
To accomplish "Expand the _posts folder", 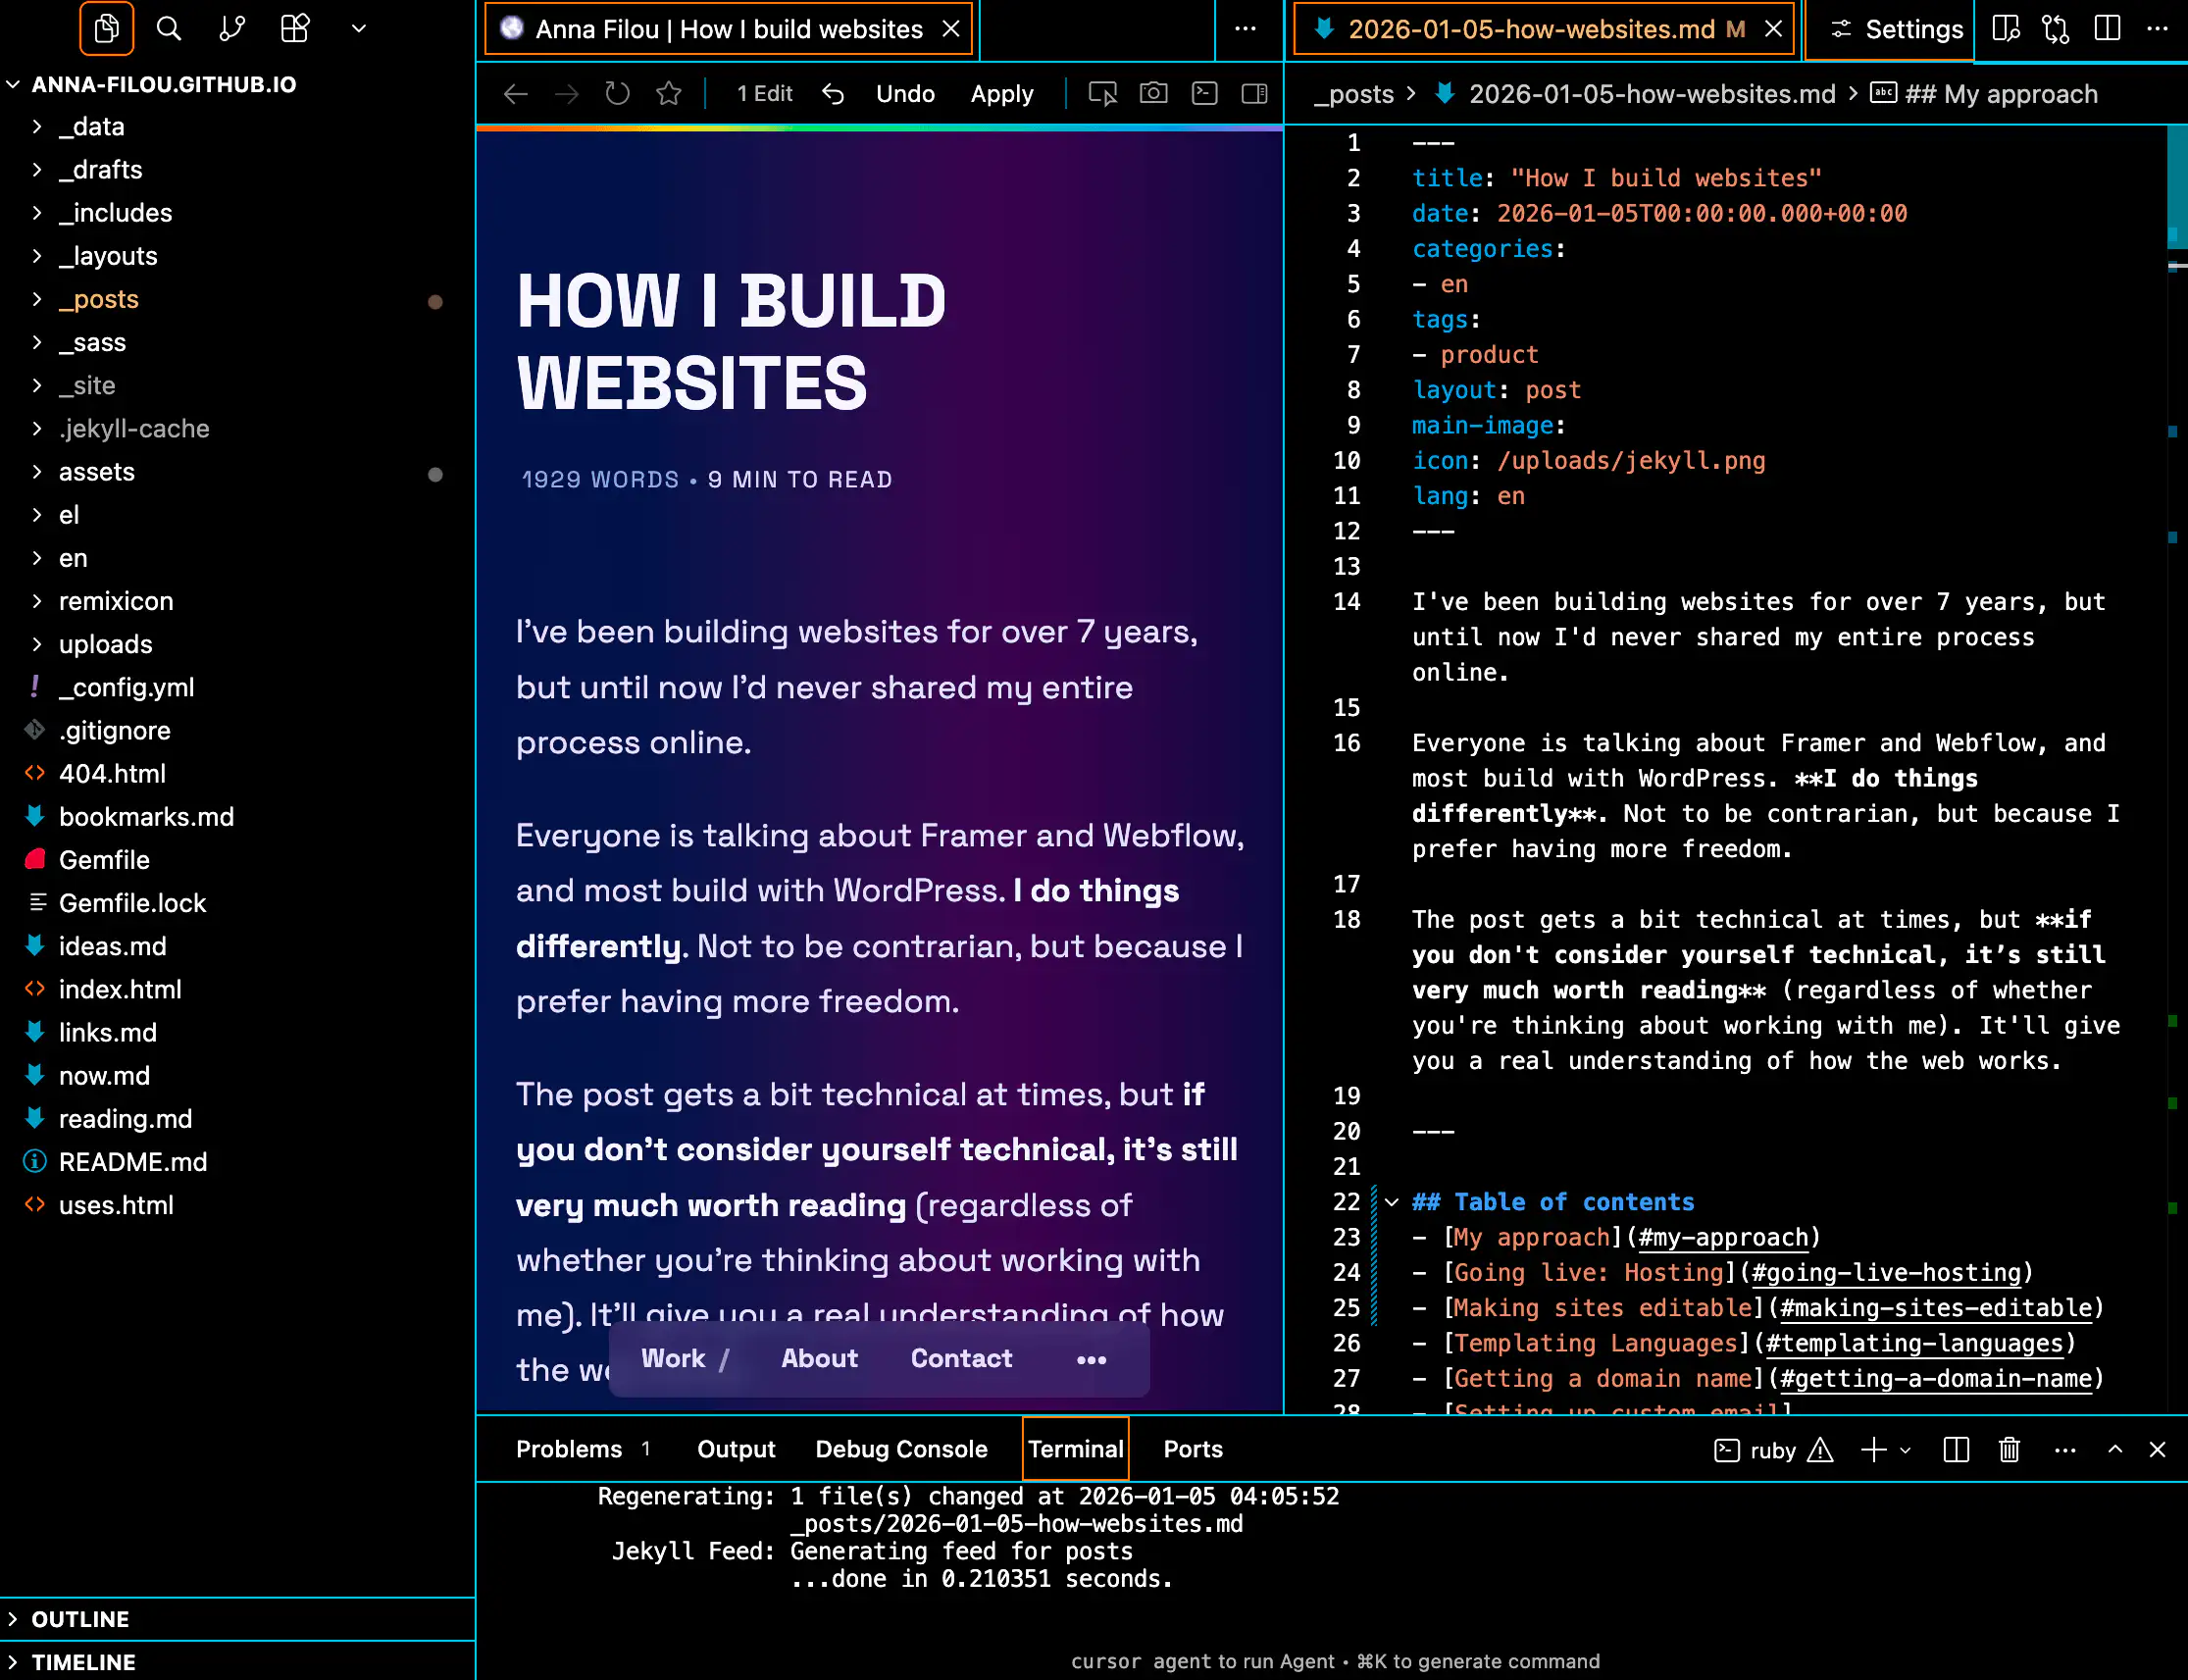I will pos(98,299).
